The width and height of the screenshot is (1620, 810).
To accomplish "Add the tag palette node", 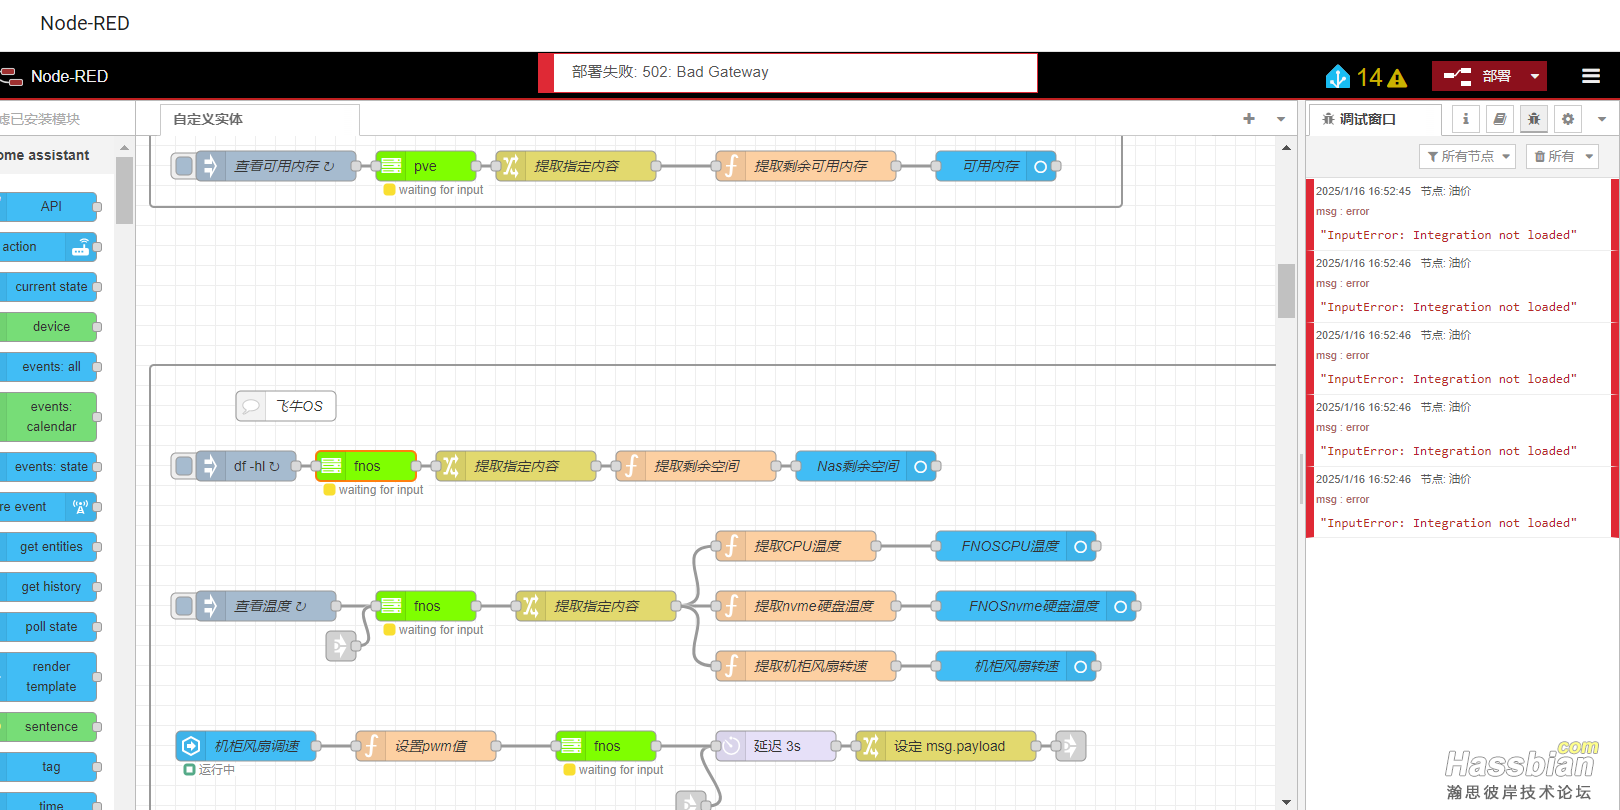I will point(49,767).
